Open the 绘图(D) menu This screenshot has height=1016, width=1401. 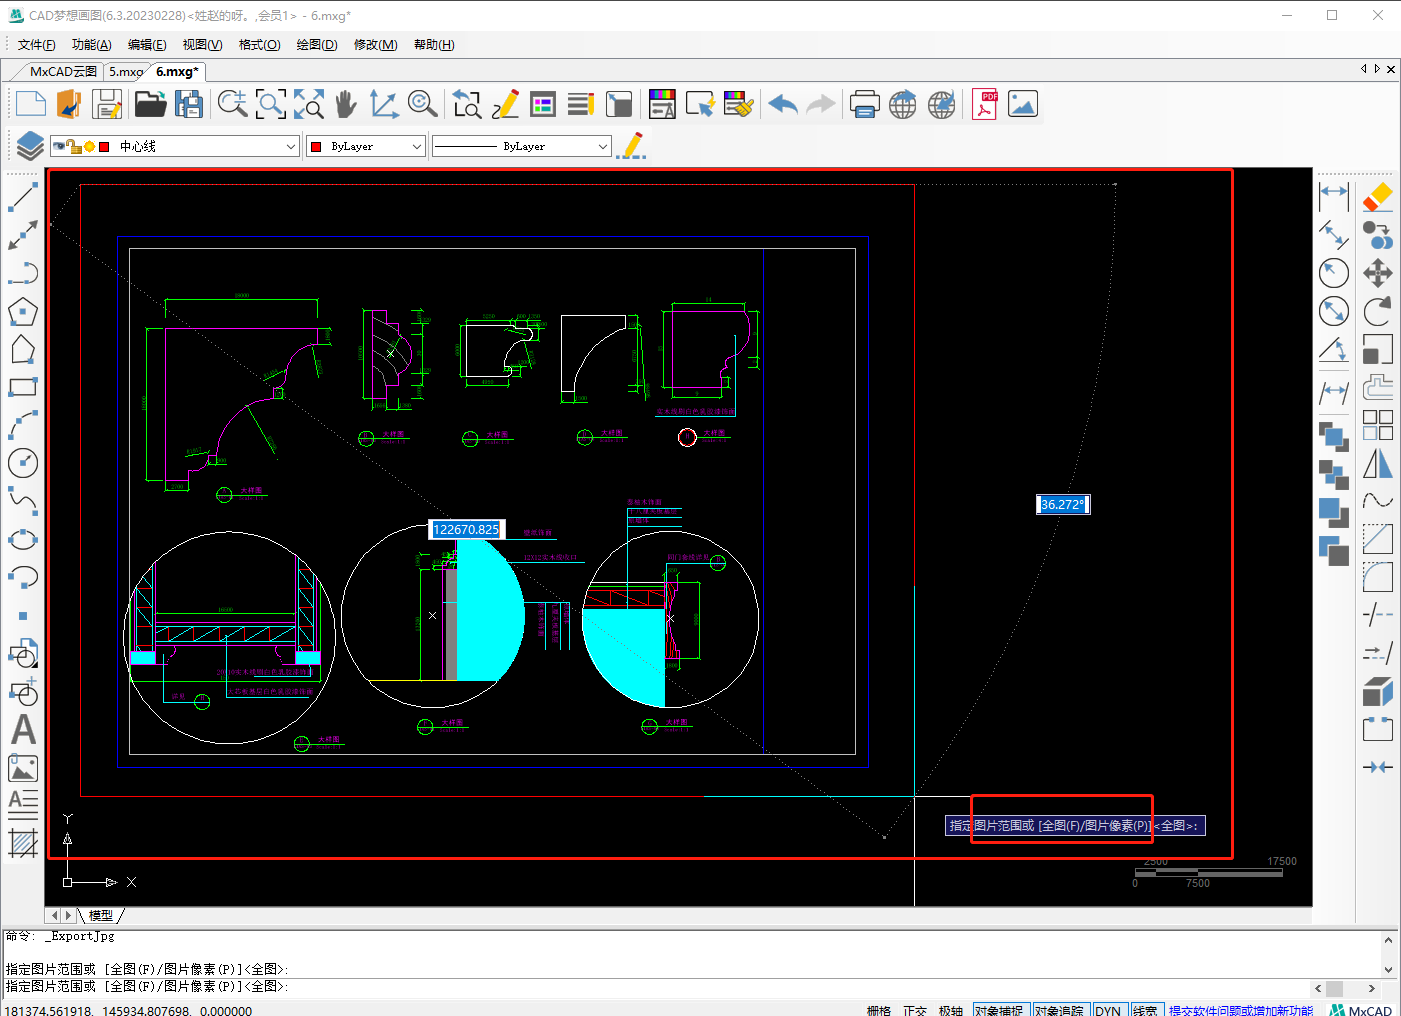click(x=317, y=45)
